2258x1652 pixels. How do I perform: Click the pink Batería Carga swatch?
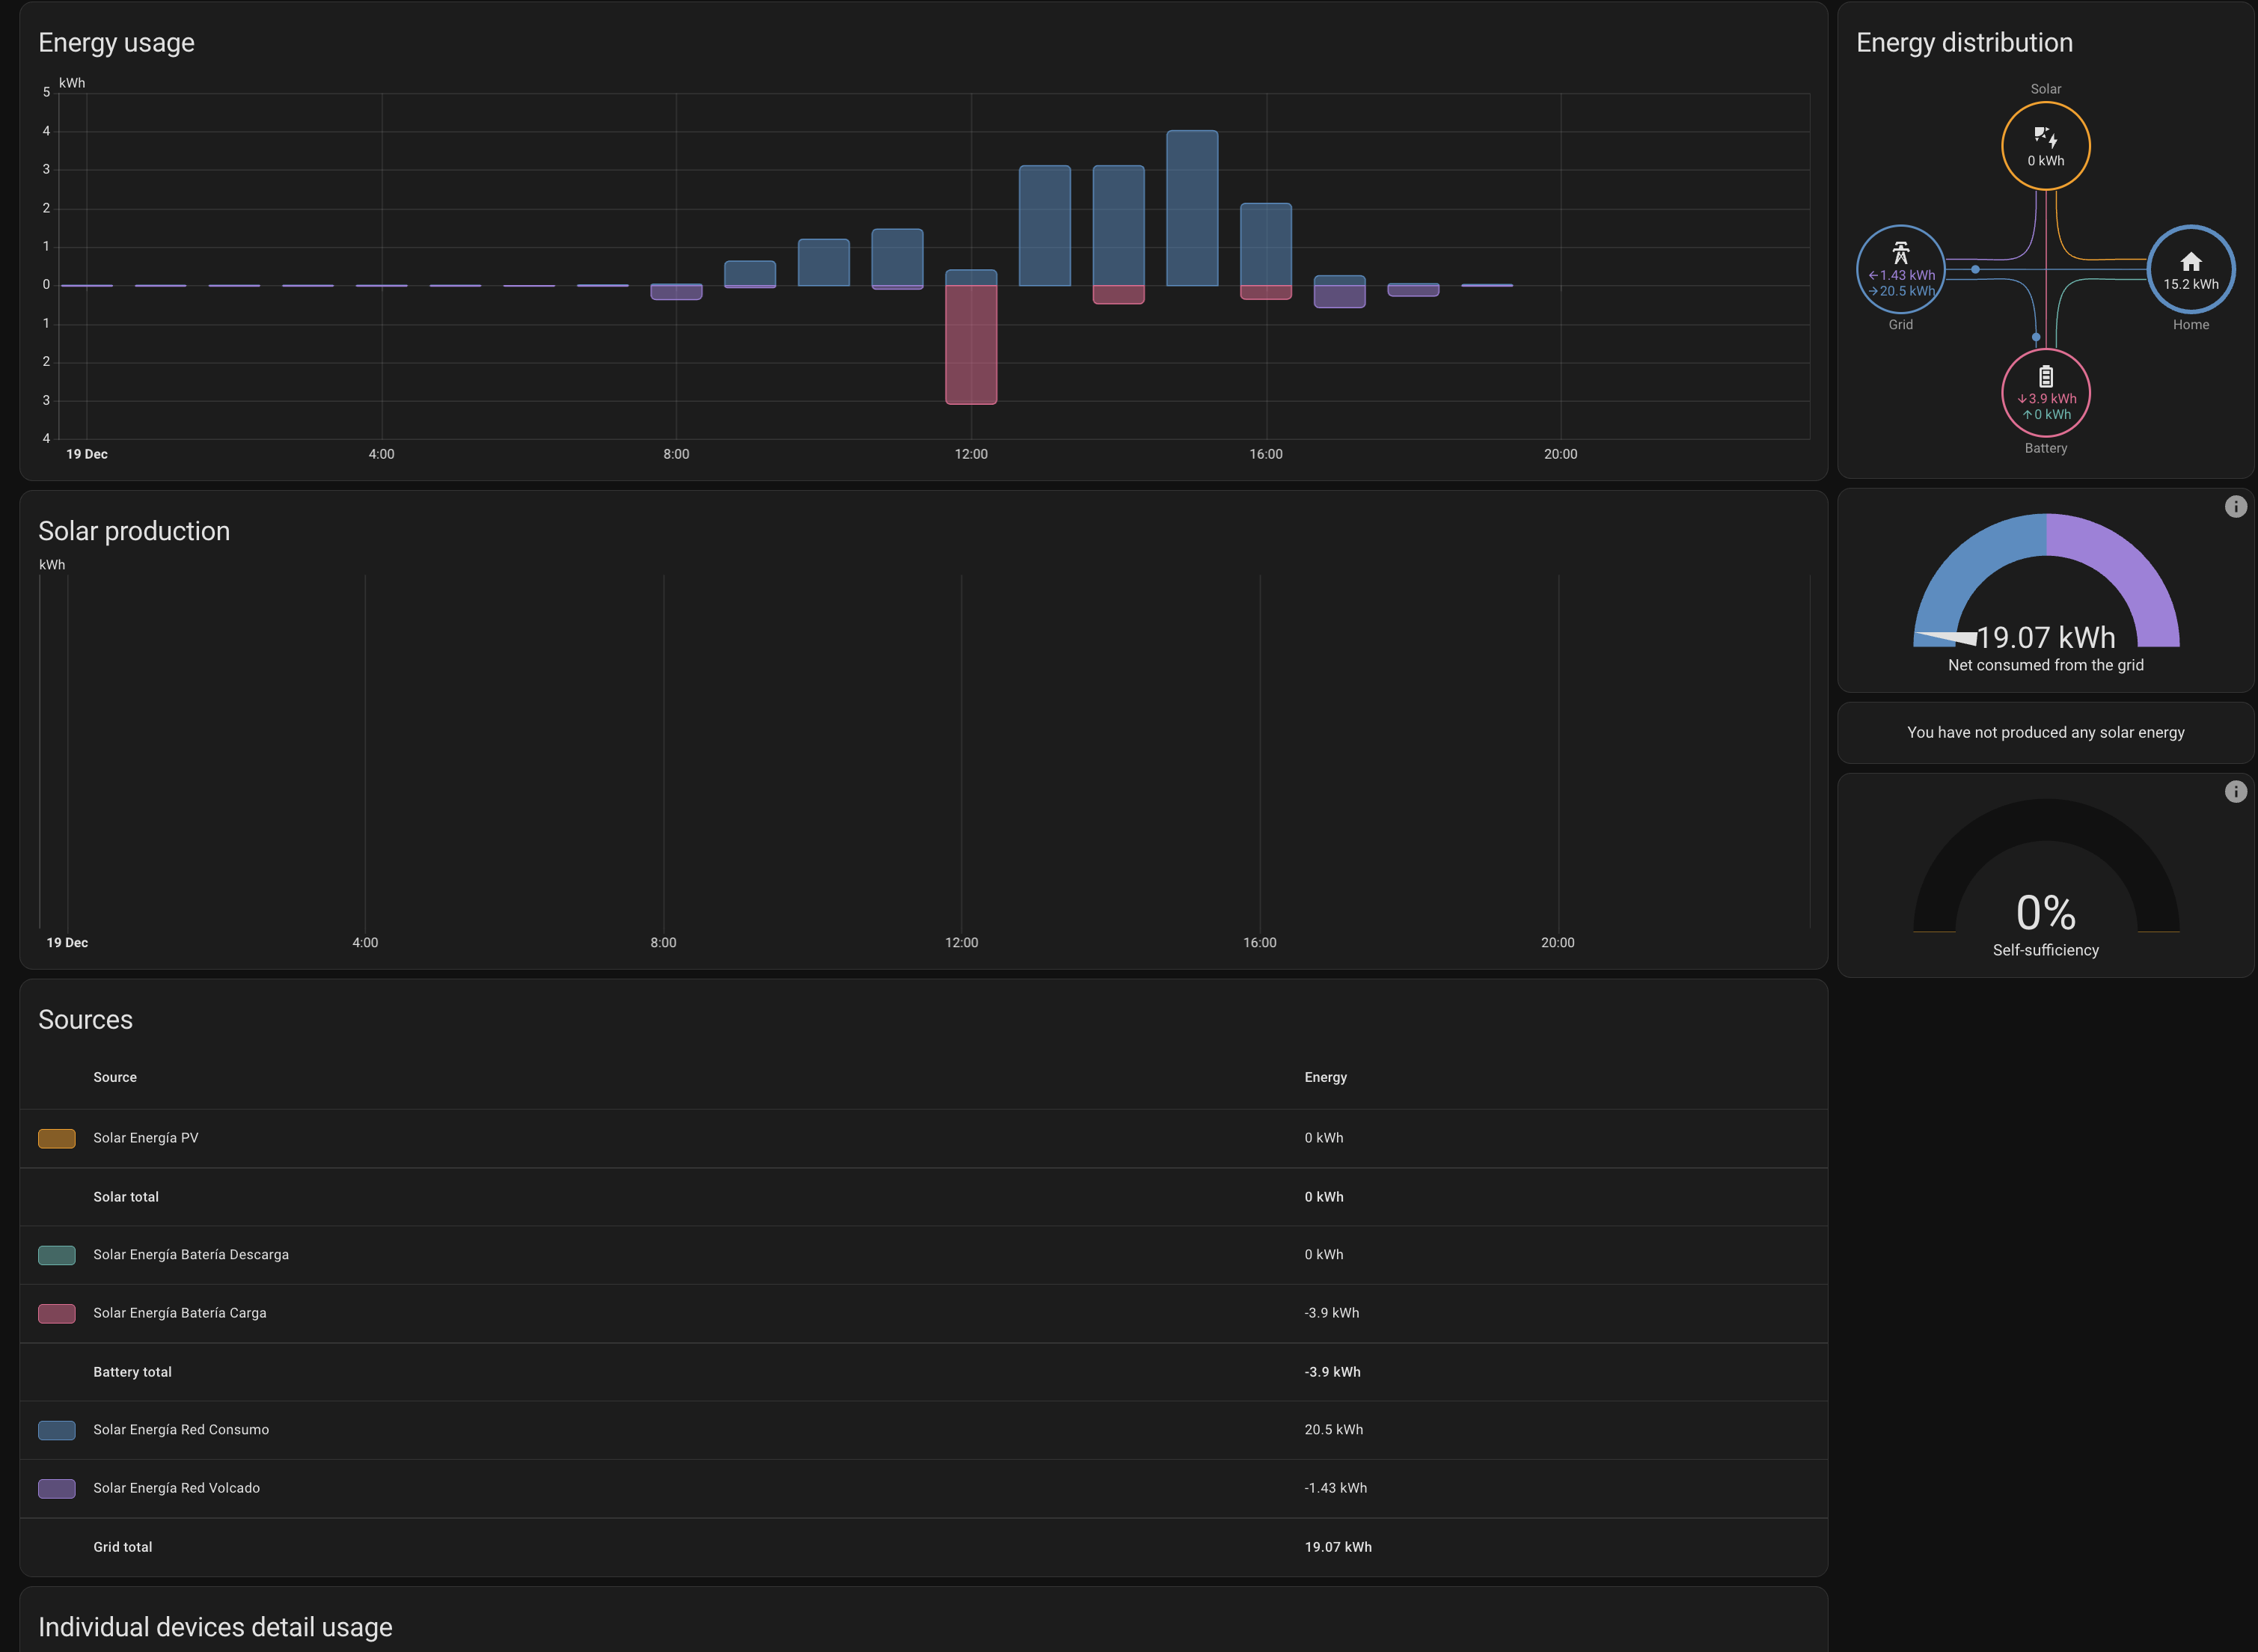tap(57, 1313)
